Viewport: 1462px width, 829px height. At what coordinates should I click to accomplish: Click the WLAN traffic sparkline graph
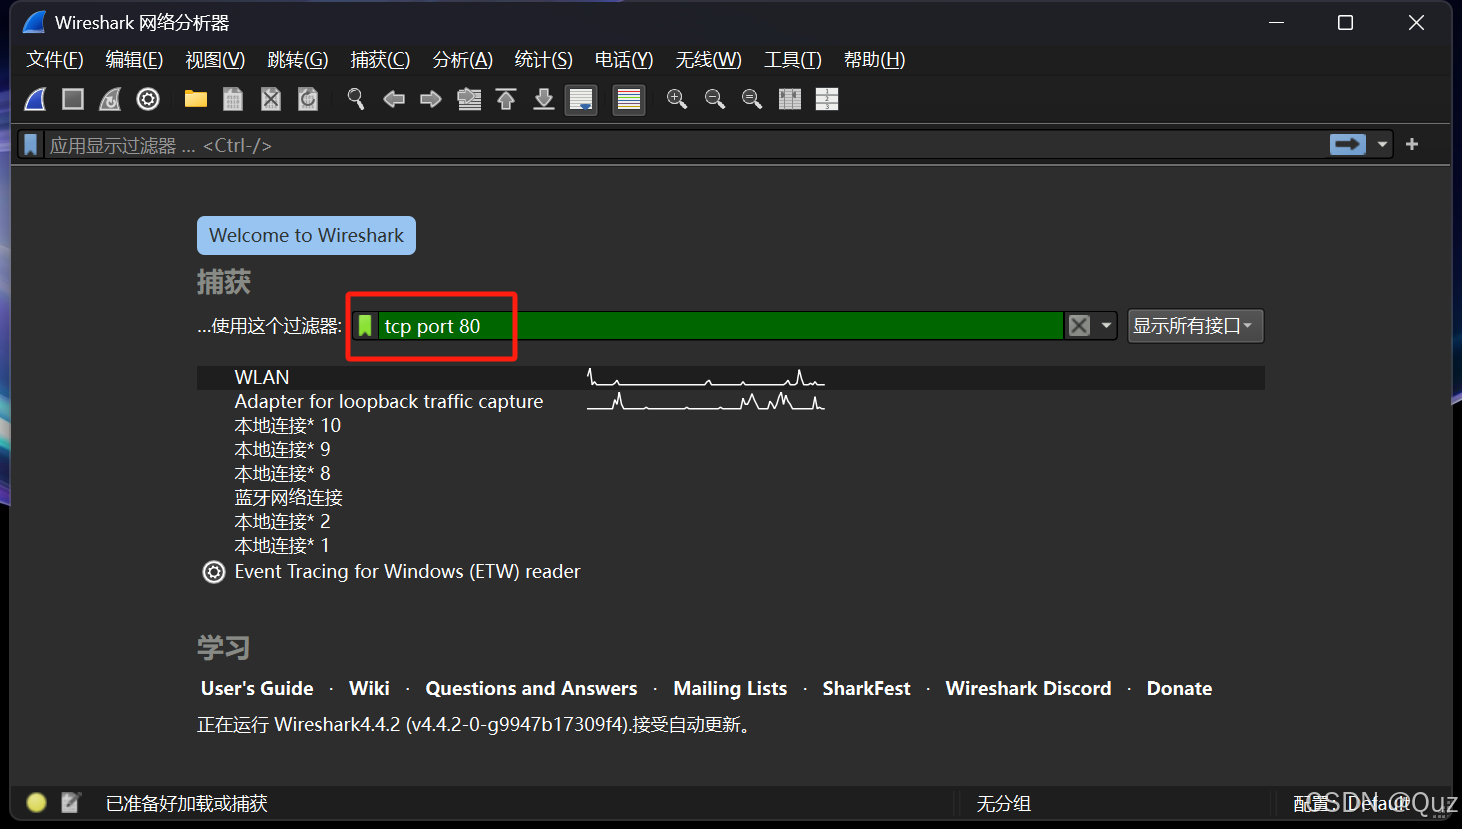pyautogui.click(x=706, y=377)
